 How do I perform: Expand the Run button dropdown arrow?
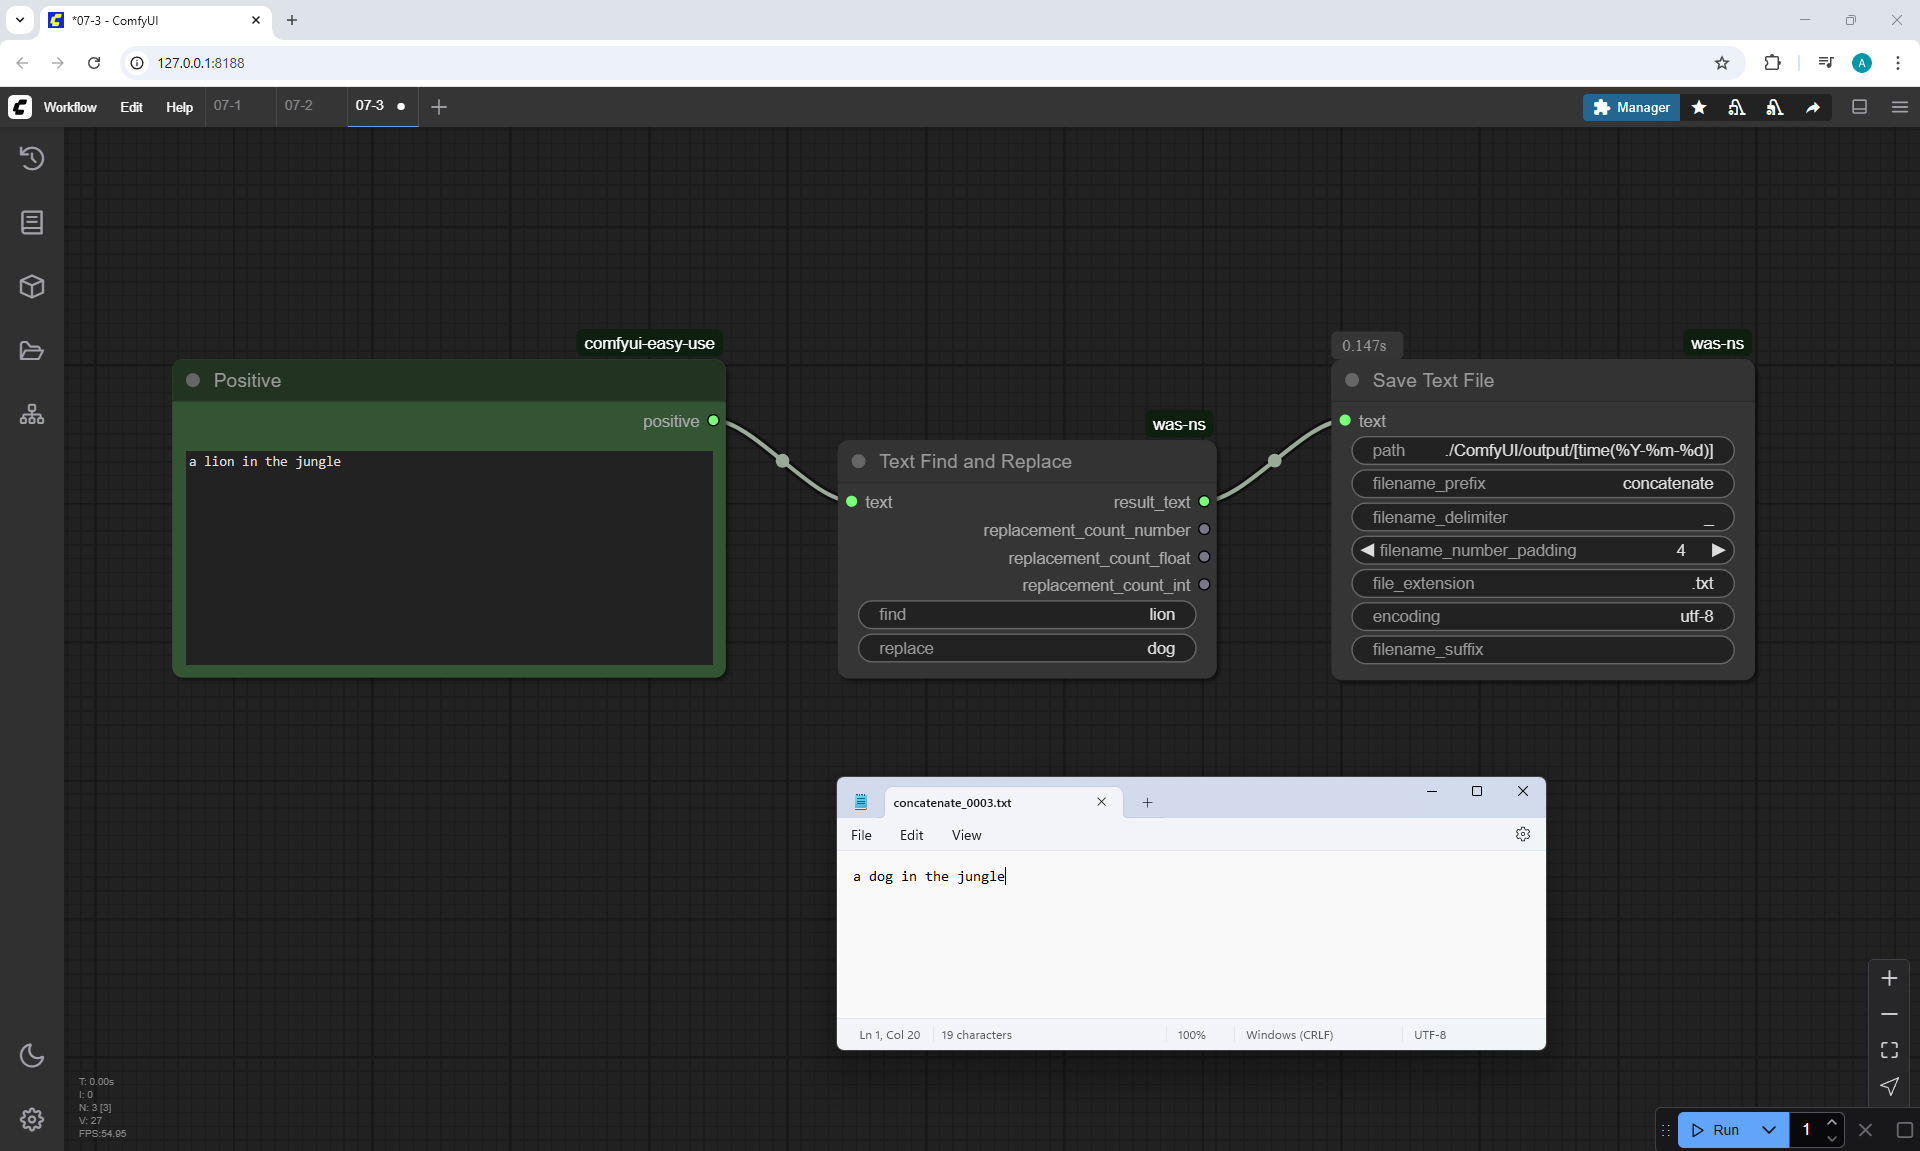coord(1768,1130)
